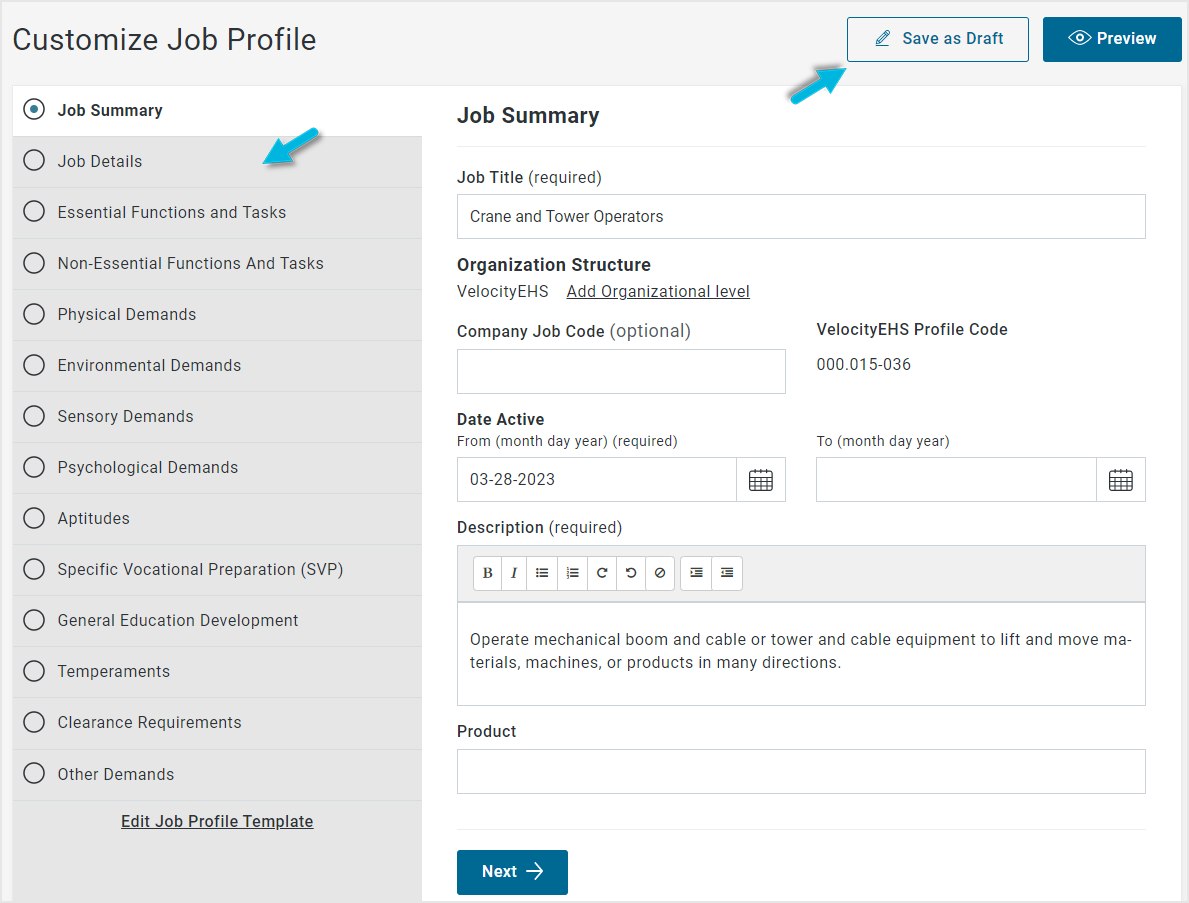Apply italic formatting in description toolbar
Viewport: 1189px width, 903px height.
[x=514, y=572]
